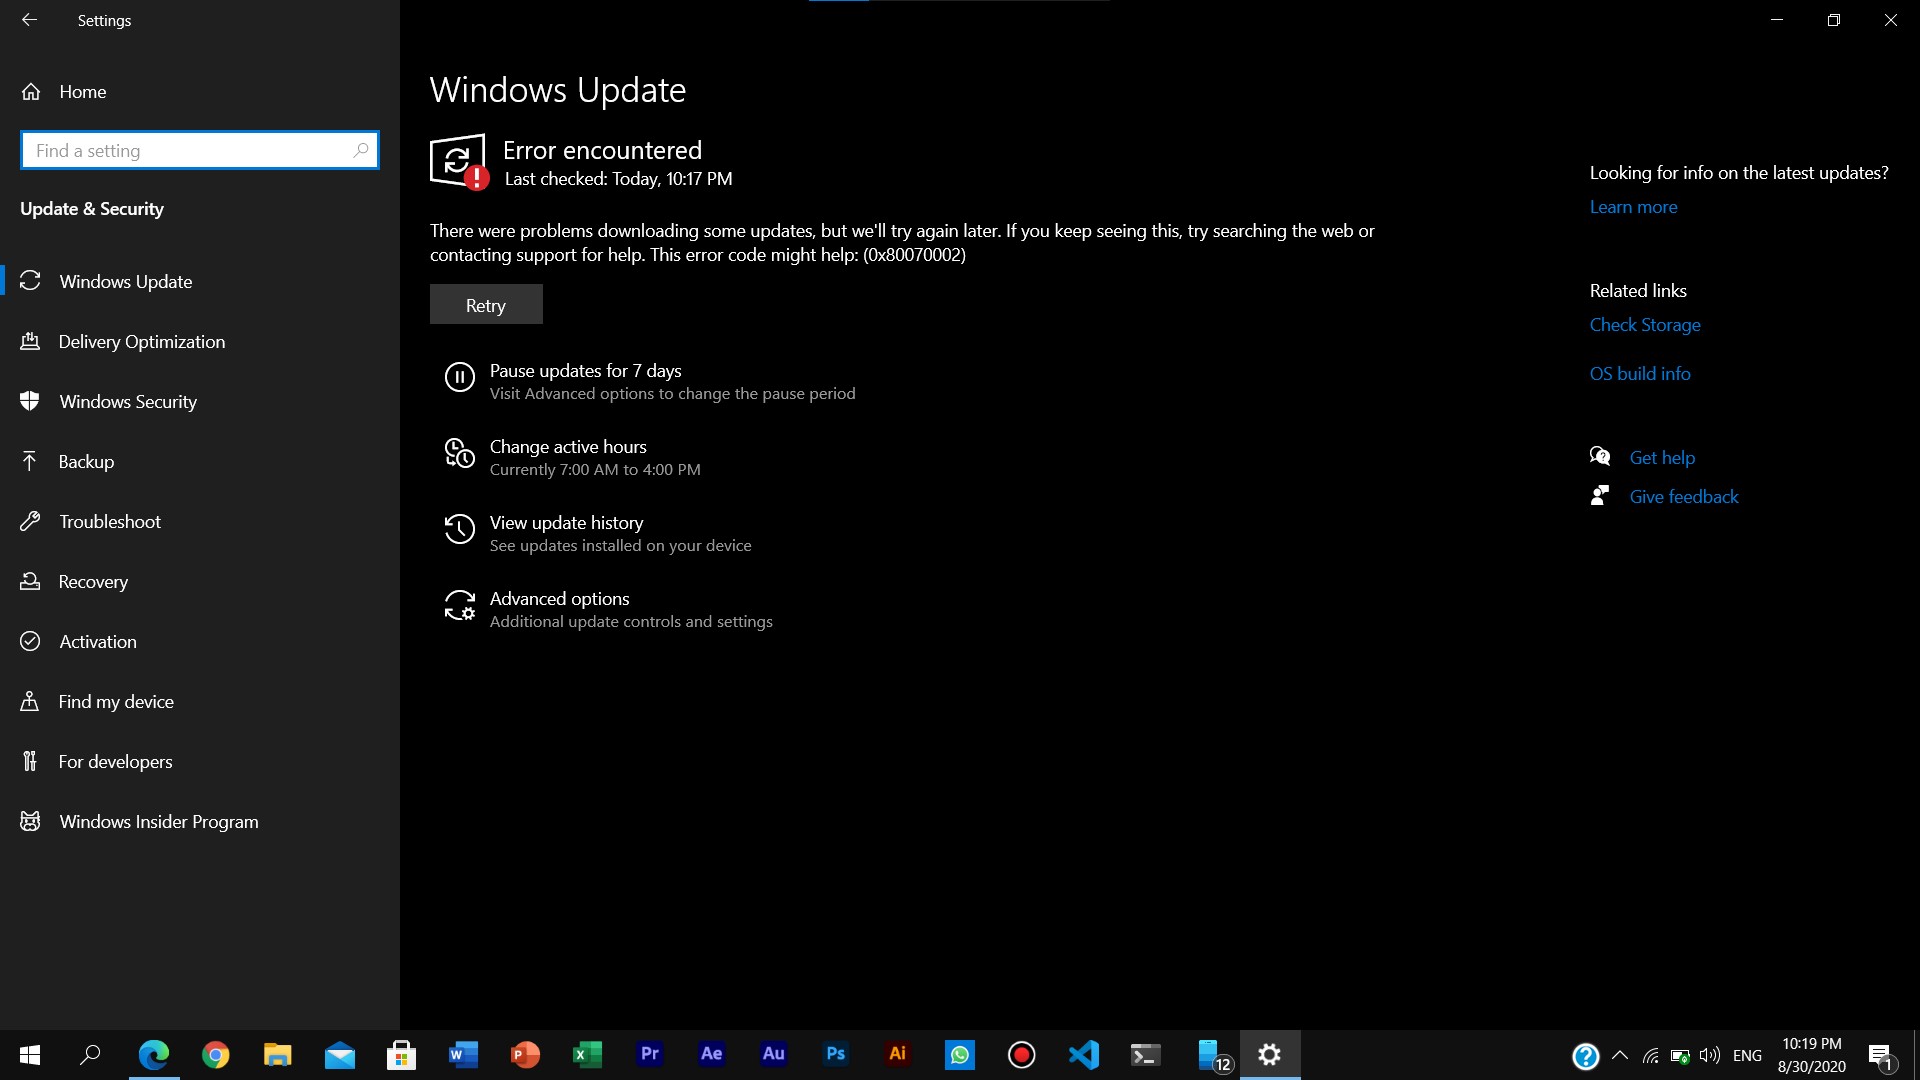The height and width of the screenshot is (1080, 1920).
Task: Select Pause updates for 7 days
Action: click(x=585, y=370)
